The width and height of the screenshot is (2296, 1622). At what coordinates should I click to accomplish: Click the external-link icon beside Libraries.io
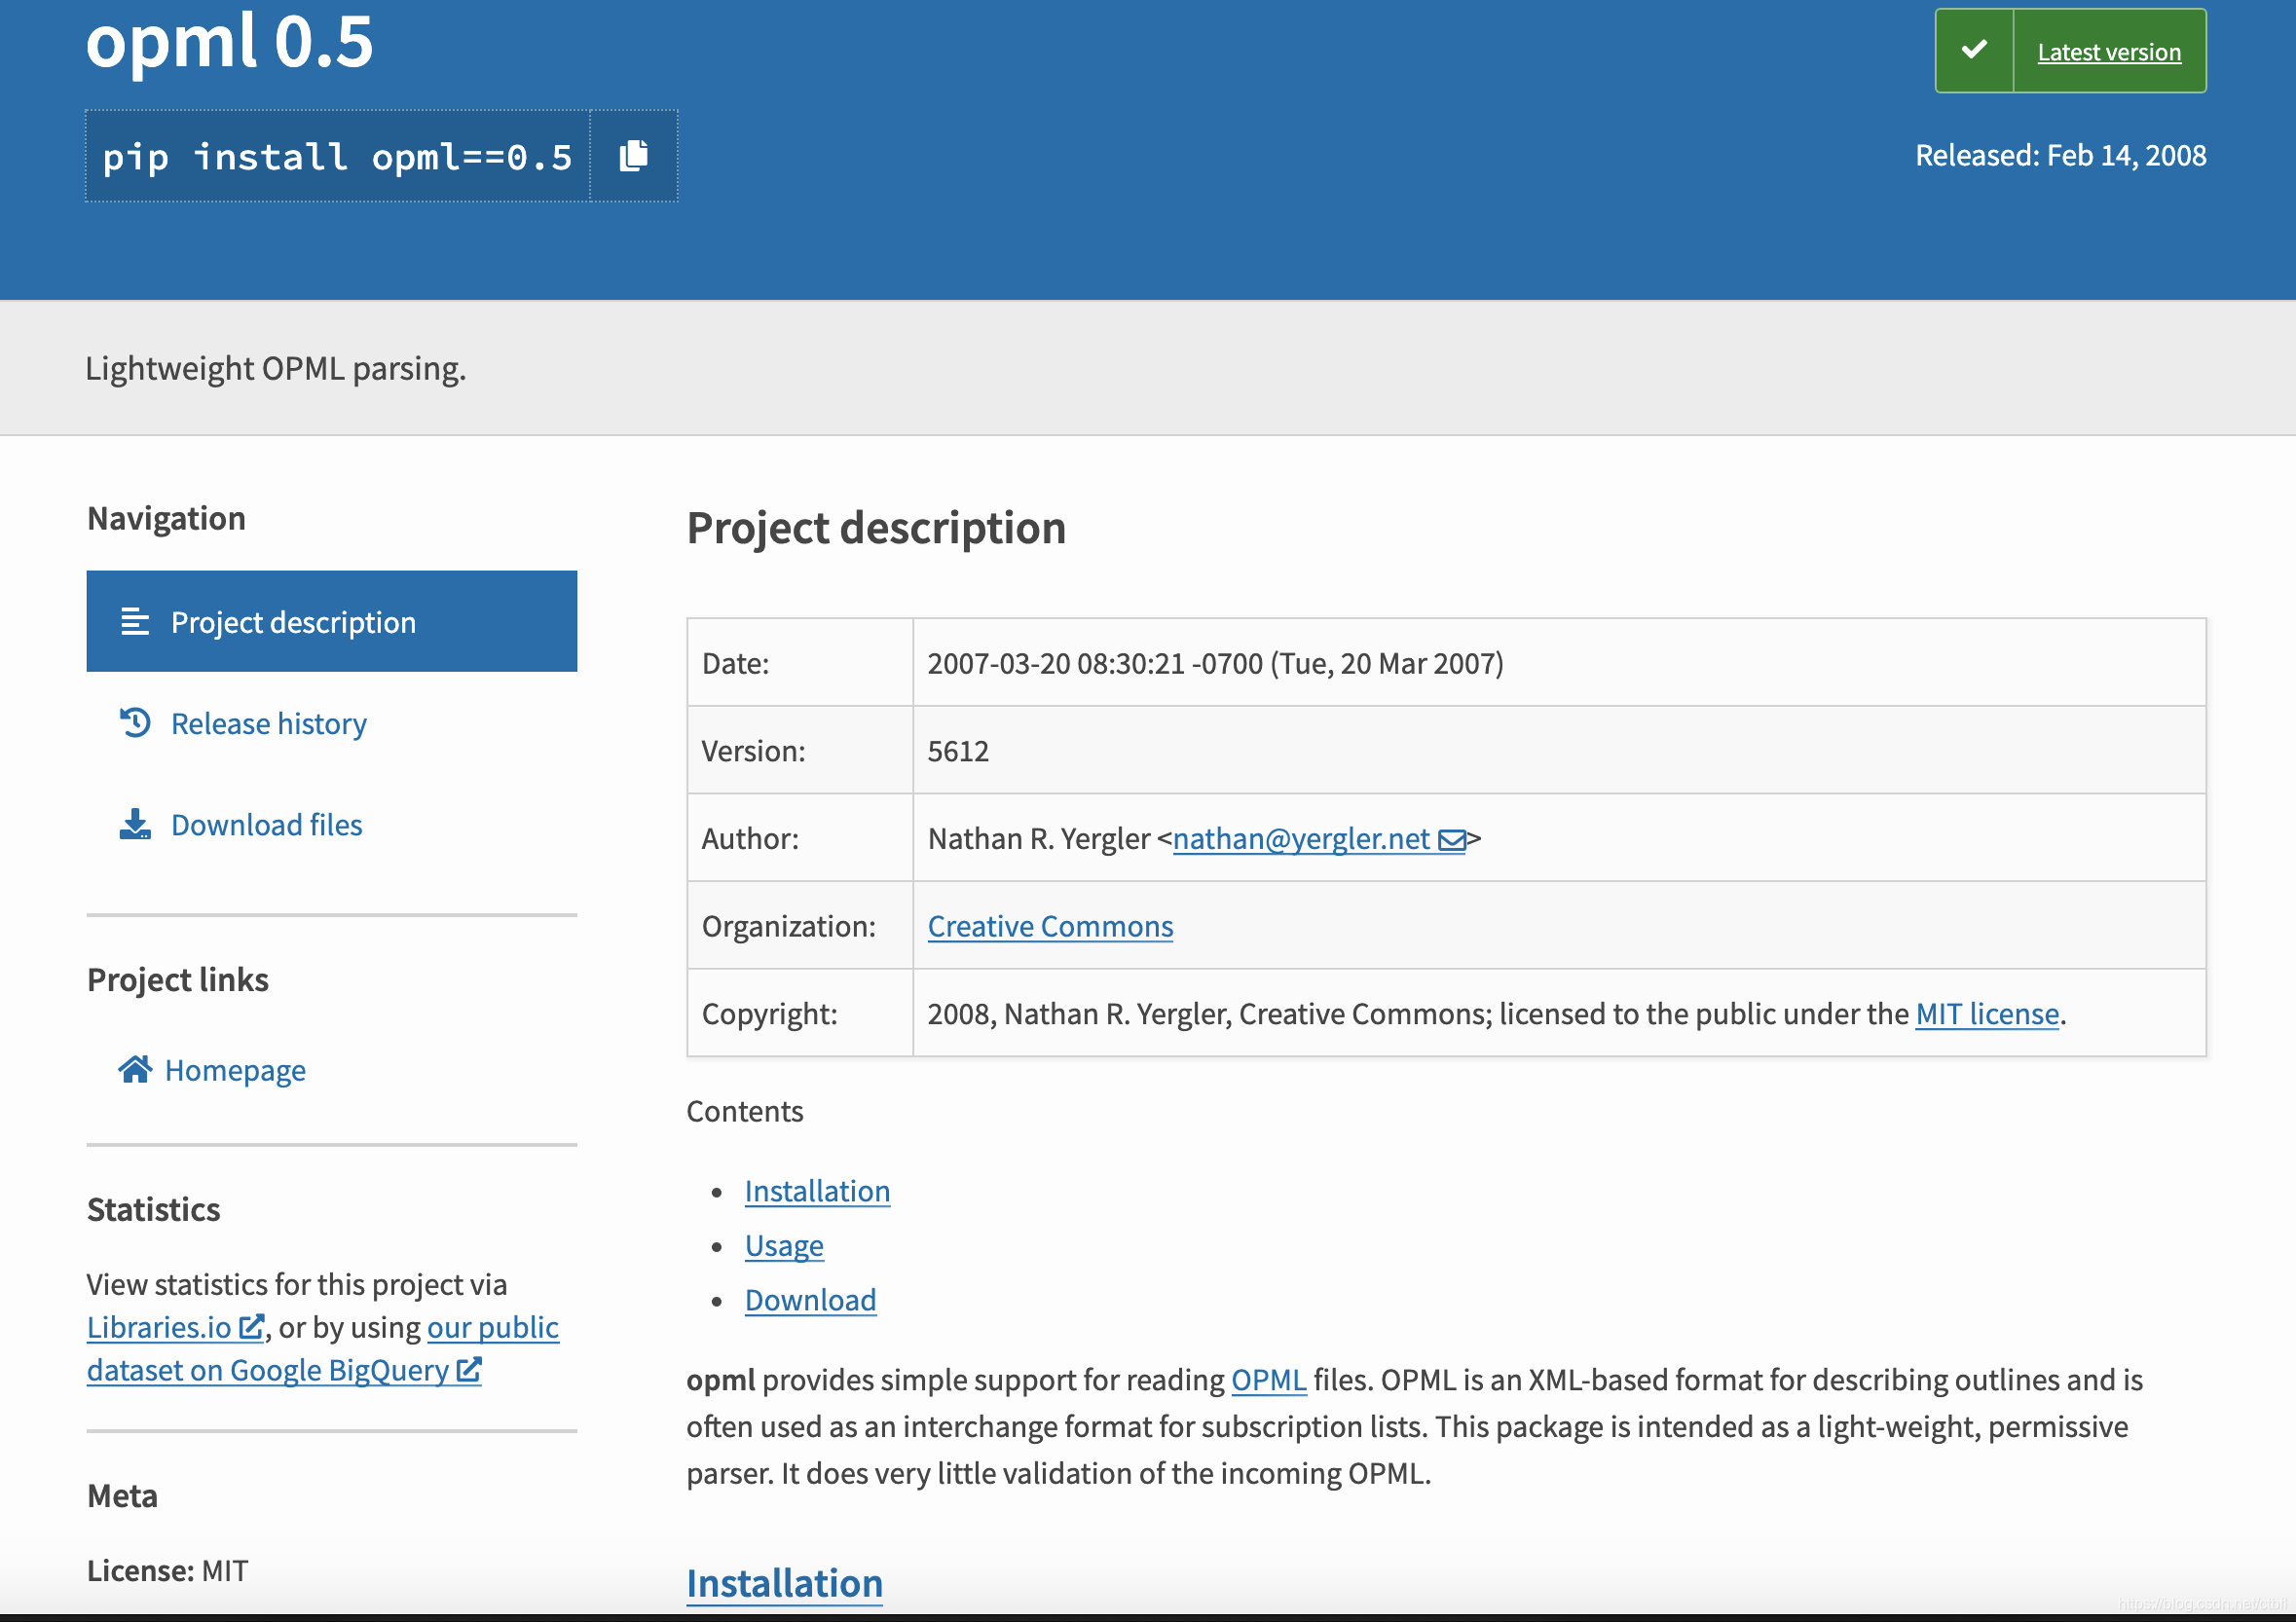tap(252, 1327)
